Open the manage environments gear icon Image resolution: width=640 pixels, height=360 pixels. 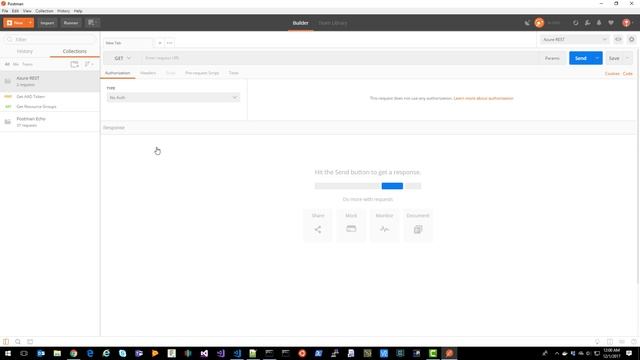pyautogui.click(x=631, y=40)
